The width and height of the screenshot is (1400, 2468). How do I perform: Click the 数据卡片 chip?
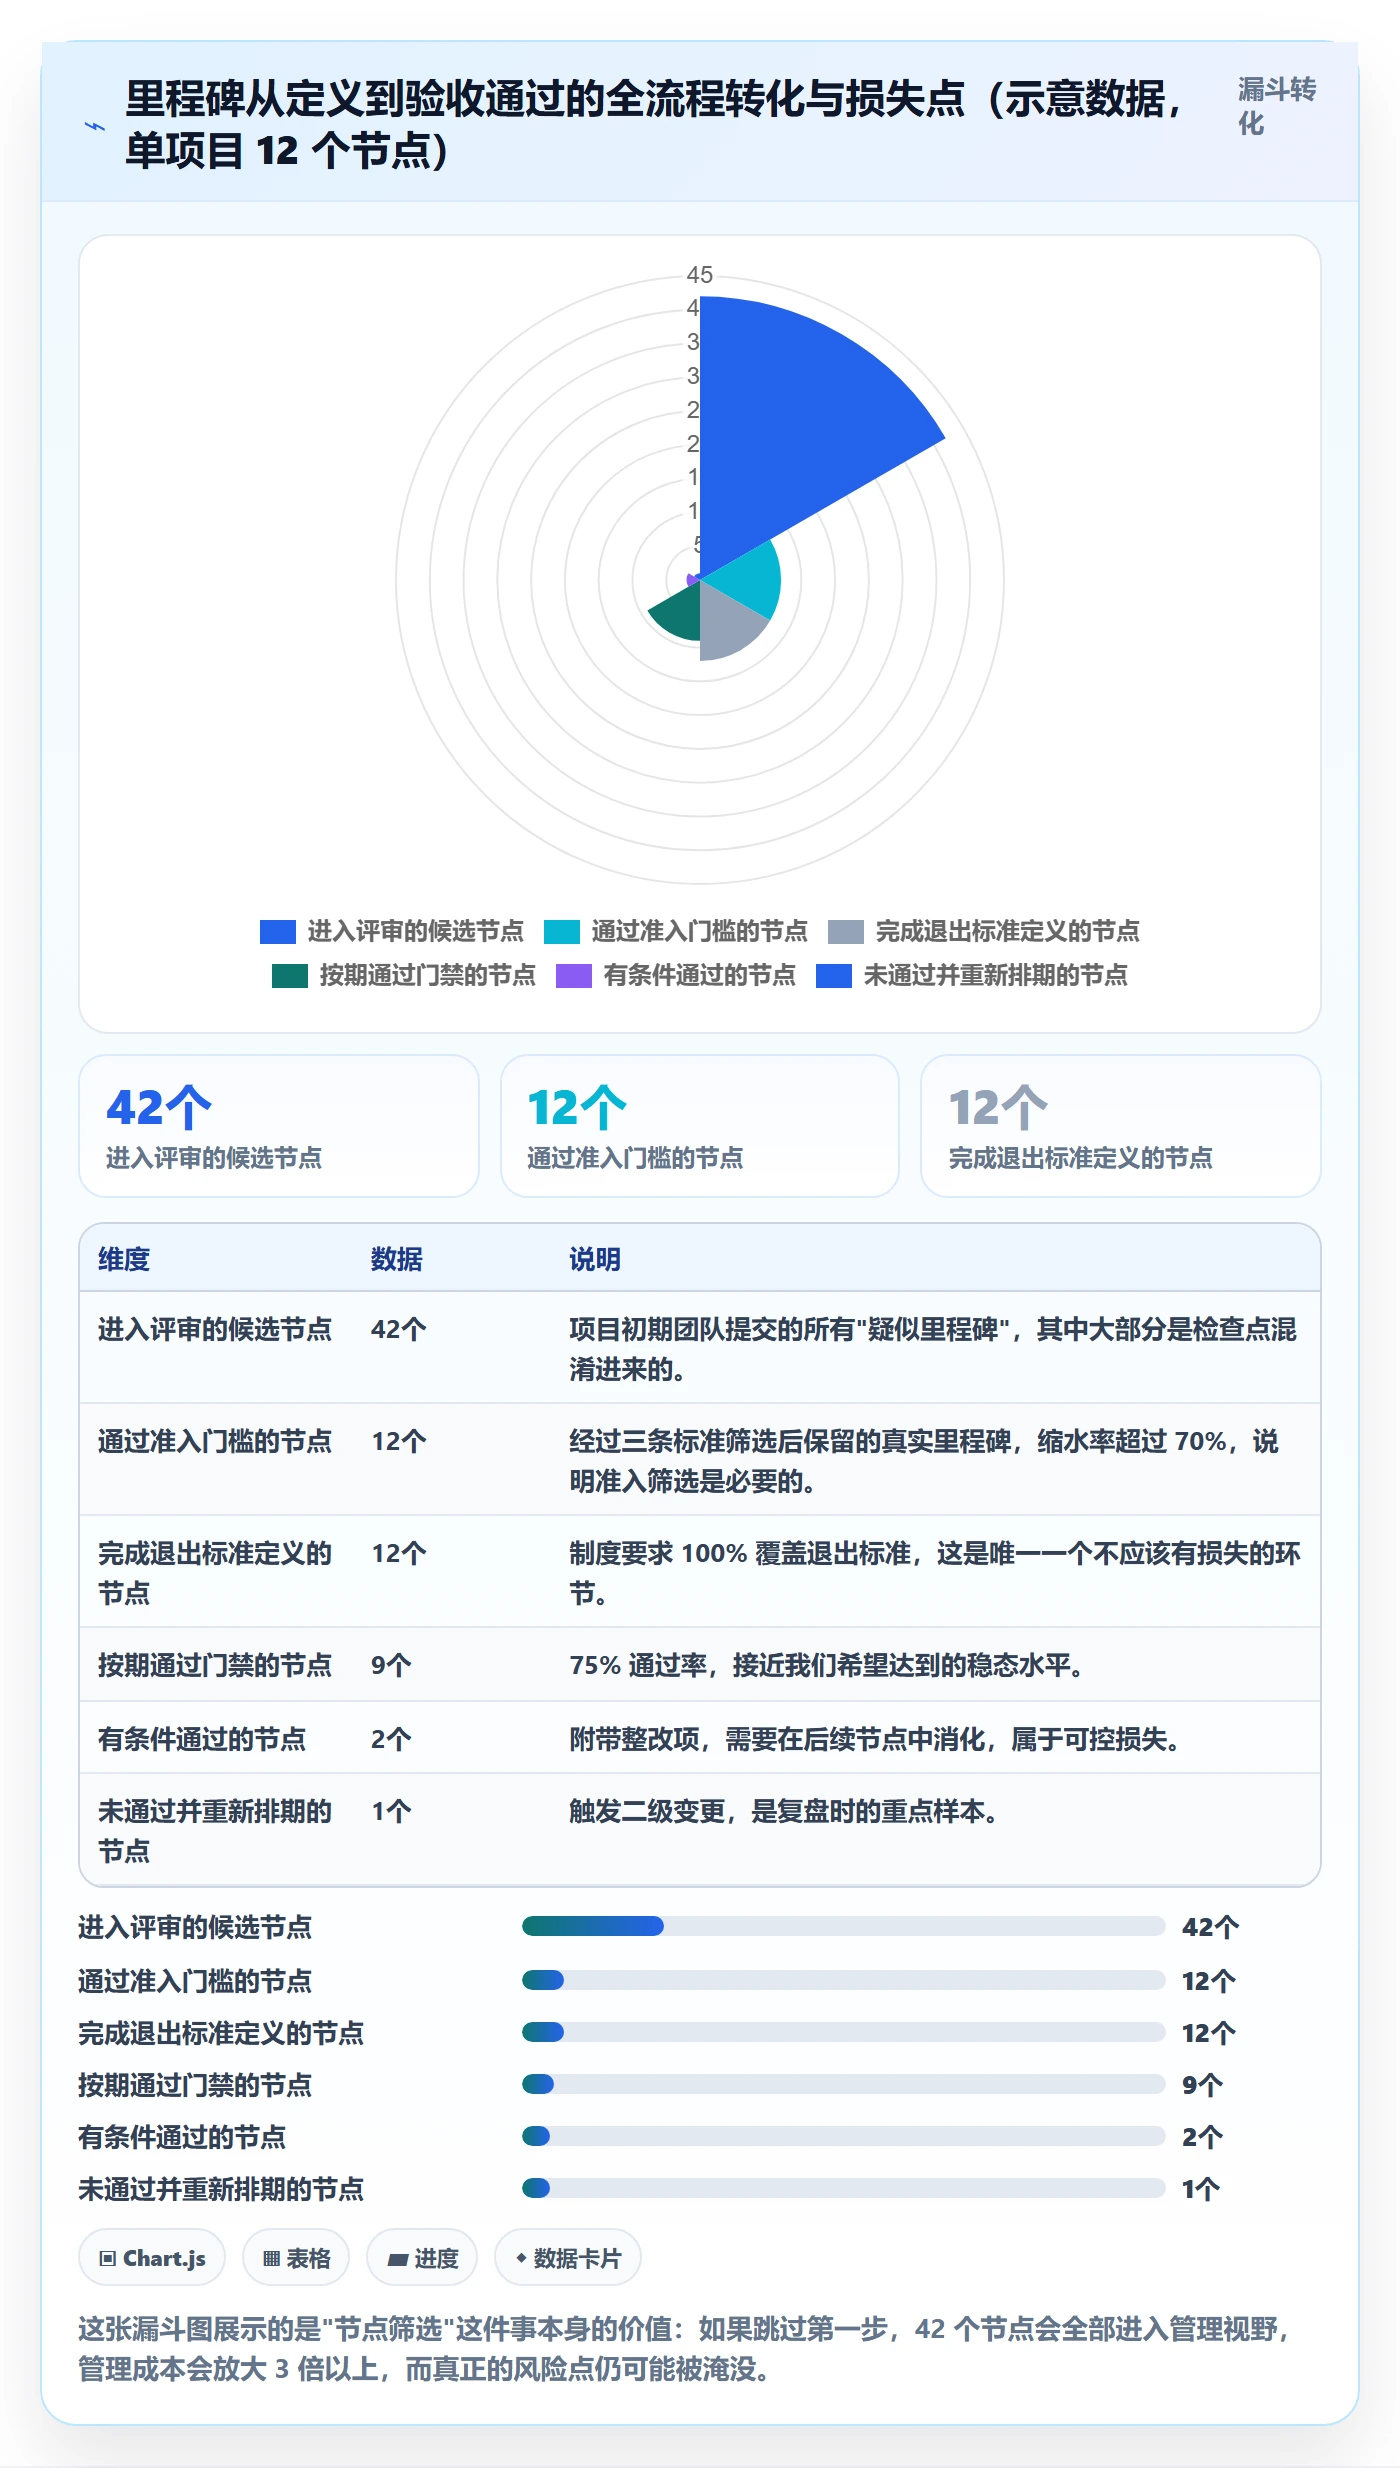[x=568, y=2258]
